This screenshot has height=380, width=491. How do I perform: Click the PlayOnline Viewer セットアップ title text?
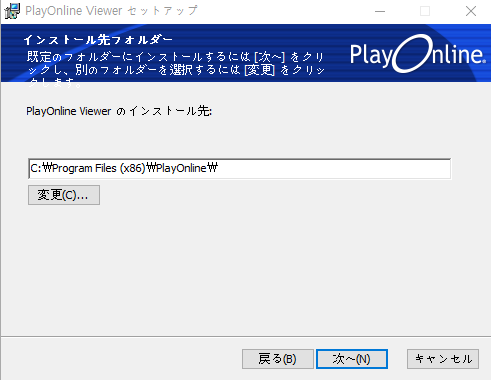point(111,11)
